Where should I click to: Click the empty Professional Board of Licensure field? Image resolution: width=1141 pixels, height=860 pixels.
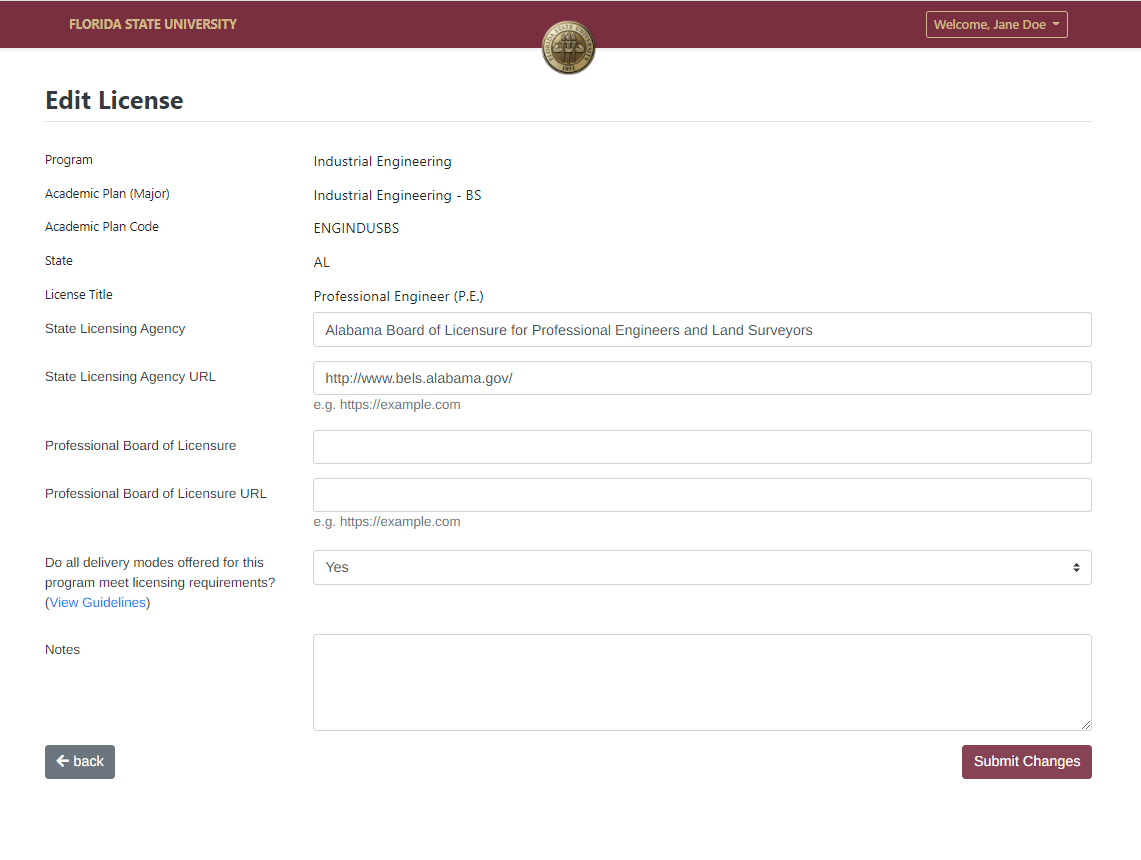click(700, 446)
